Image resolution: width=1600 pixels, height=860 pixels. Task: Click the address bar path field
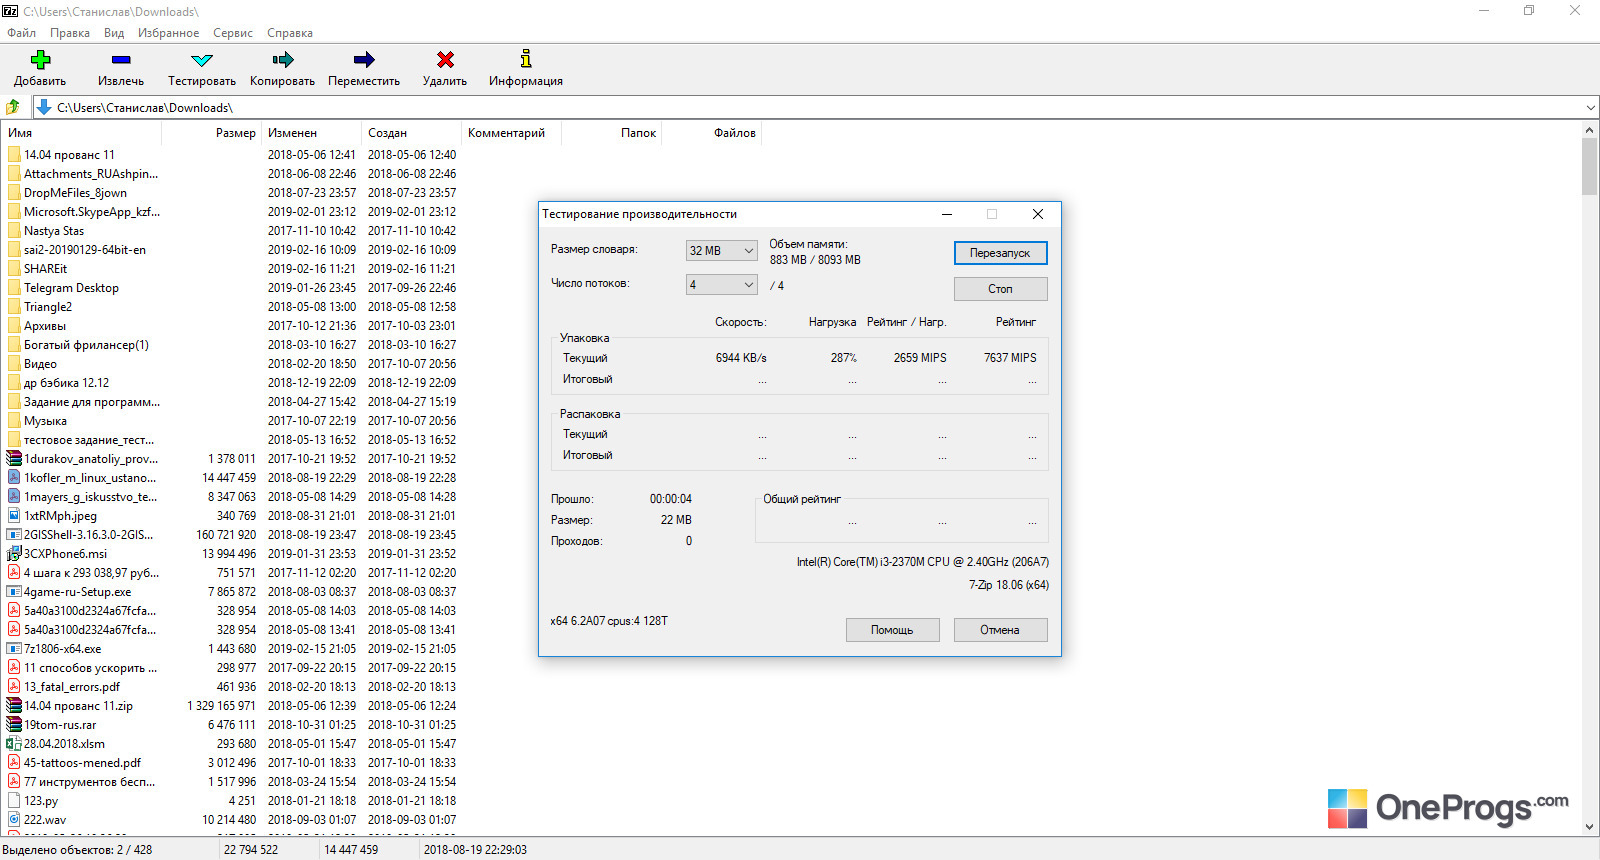point(817,108)
